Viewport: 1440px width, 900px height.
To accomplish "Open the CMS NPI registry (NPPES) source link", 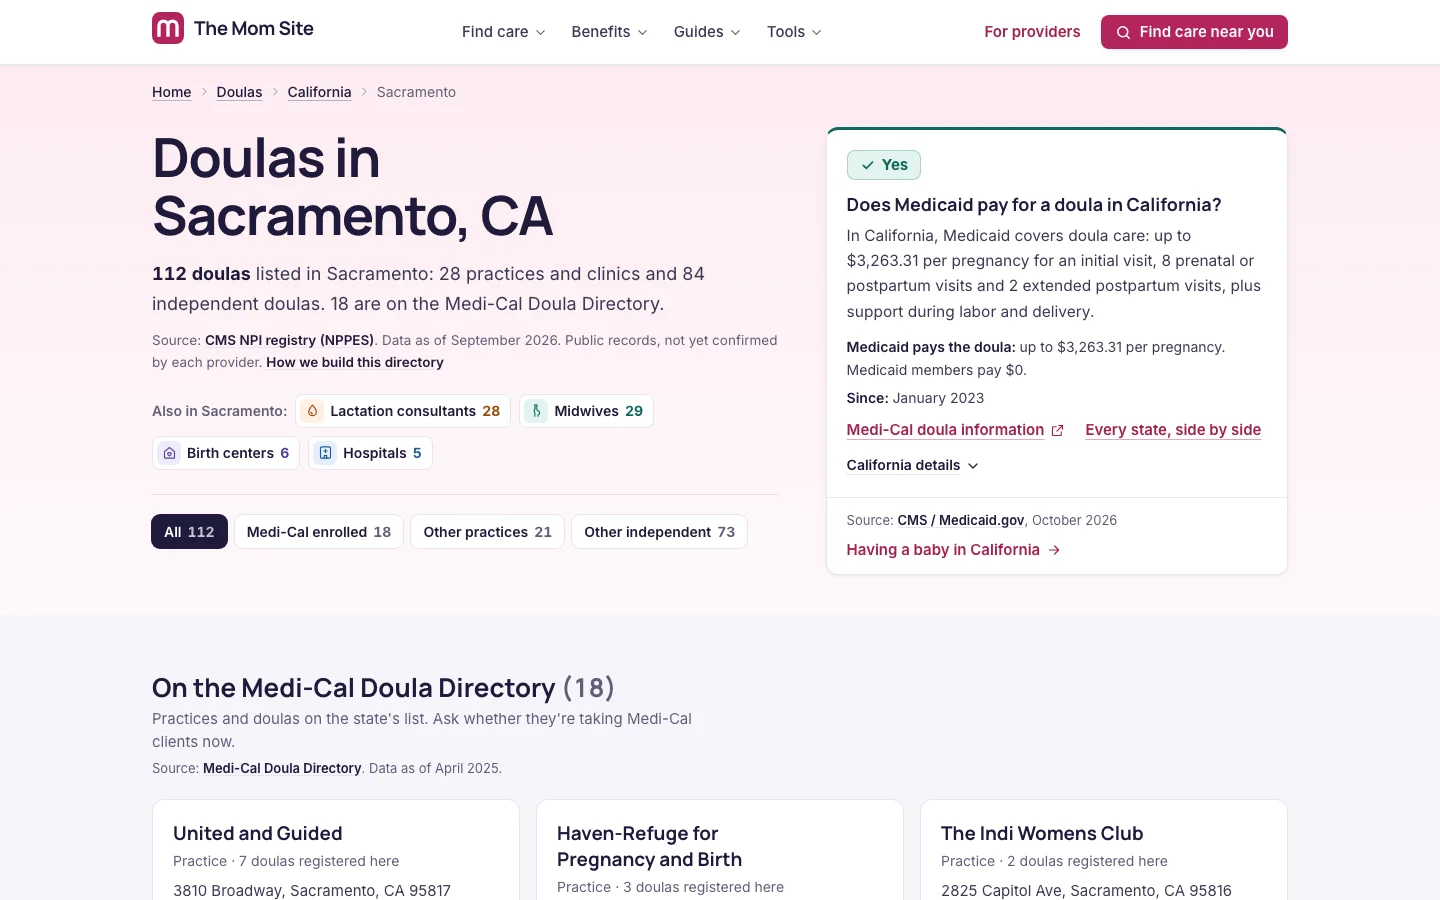I will 289,340.
